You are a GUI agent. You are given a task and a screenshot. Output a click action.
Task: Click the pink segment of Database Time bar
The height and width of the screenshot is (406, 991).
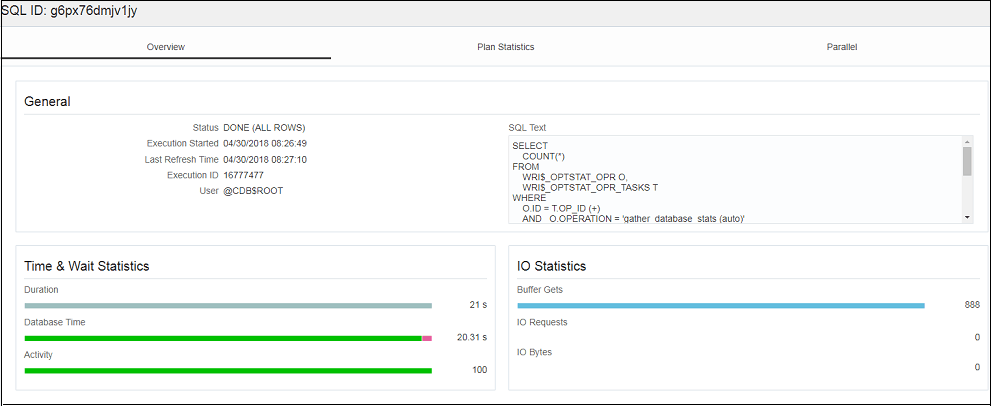click(427, 338)
